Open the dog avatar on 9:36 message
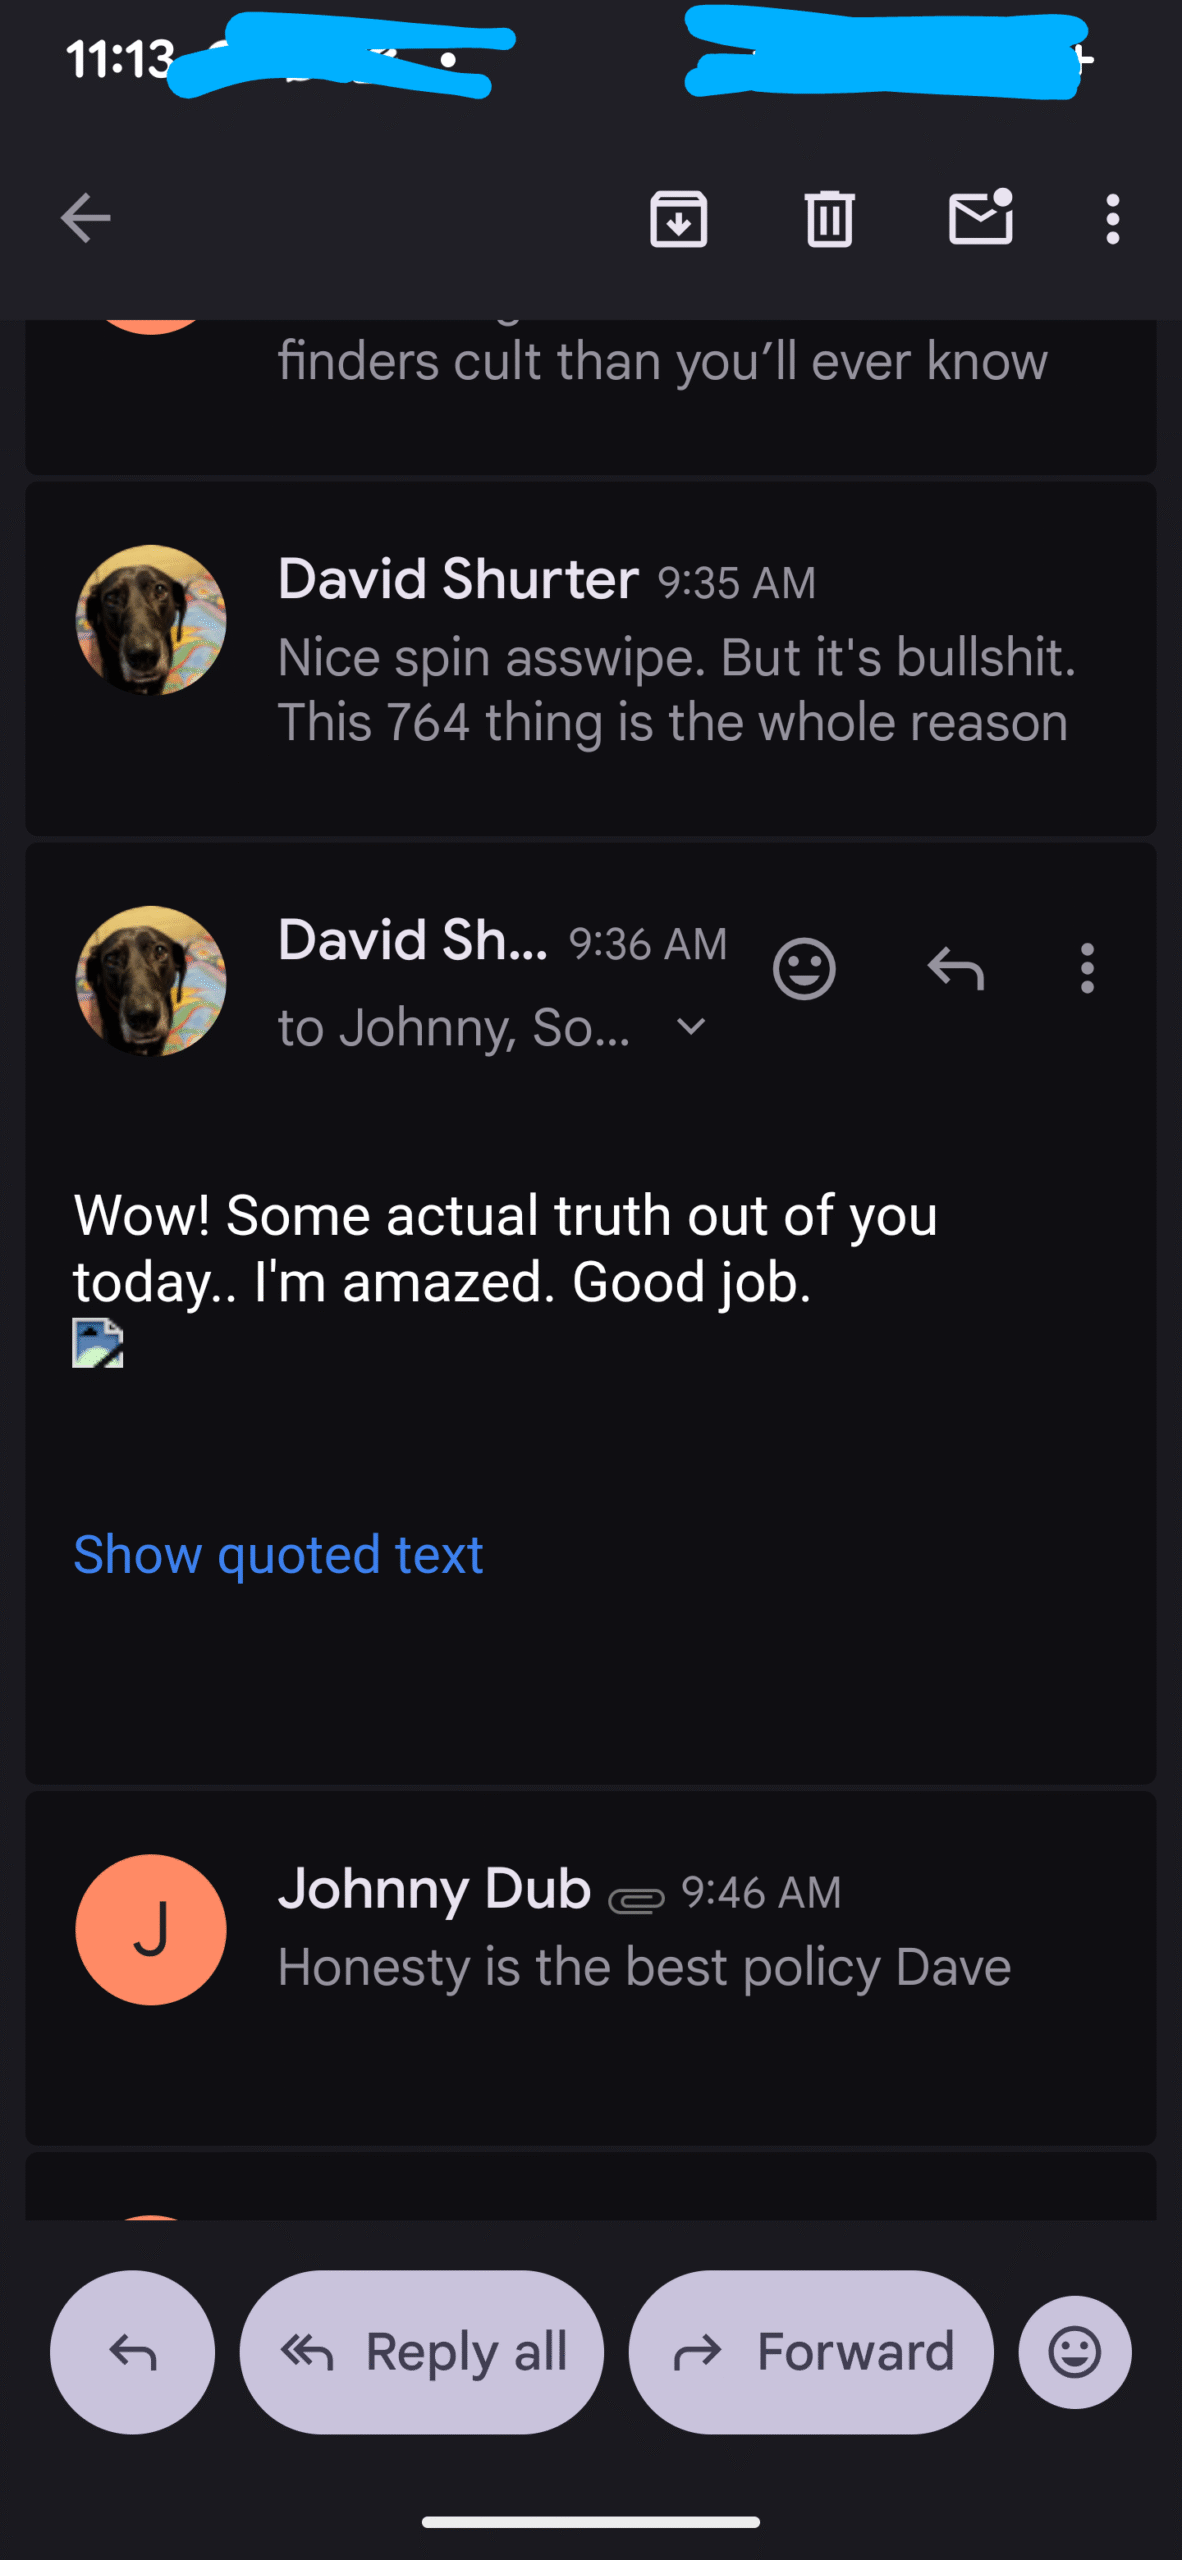 point(151,981)
